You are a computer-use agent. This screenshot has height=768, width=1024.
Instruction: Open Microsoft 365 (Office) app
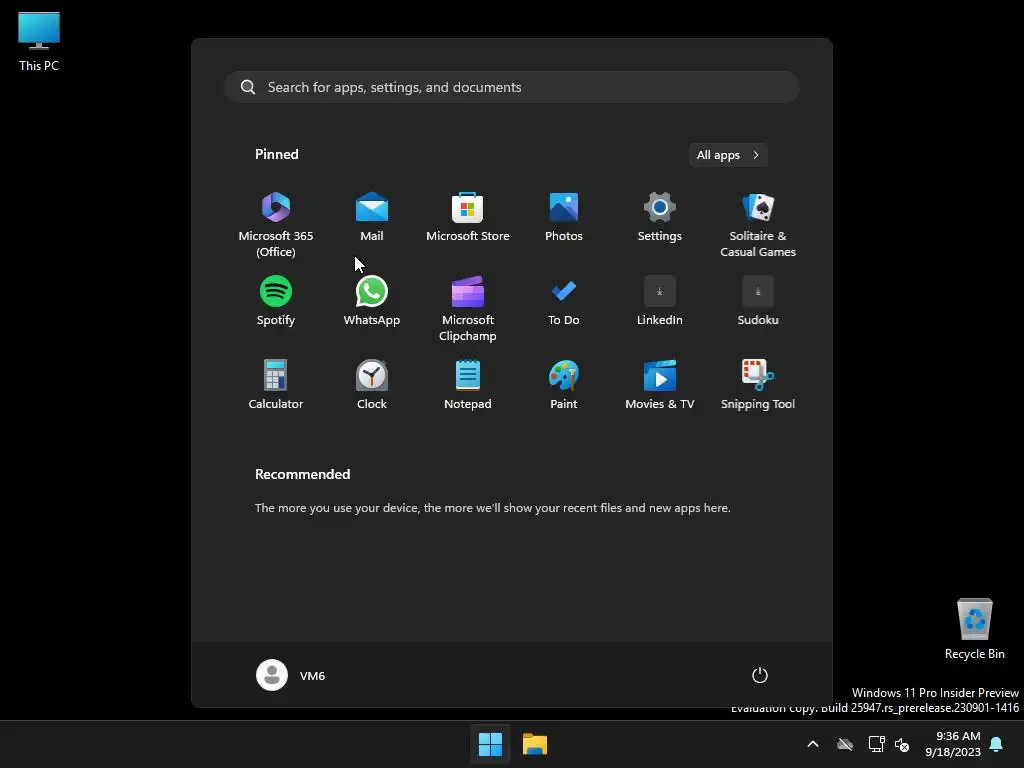pos(276,225)
